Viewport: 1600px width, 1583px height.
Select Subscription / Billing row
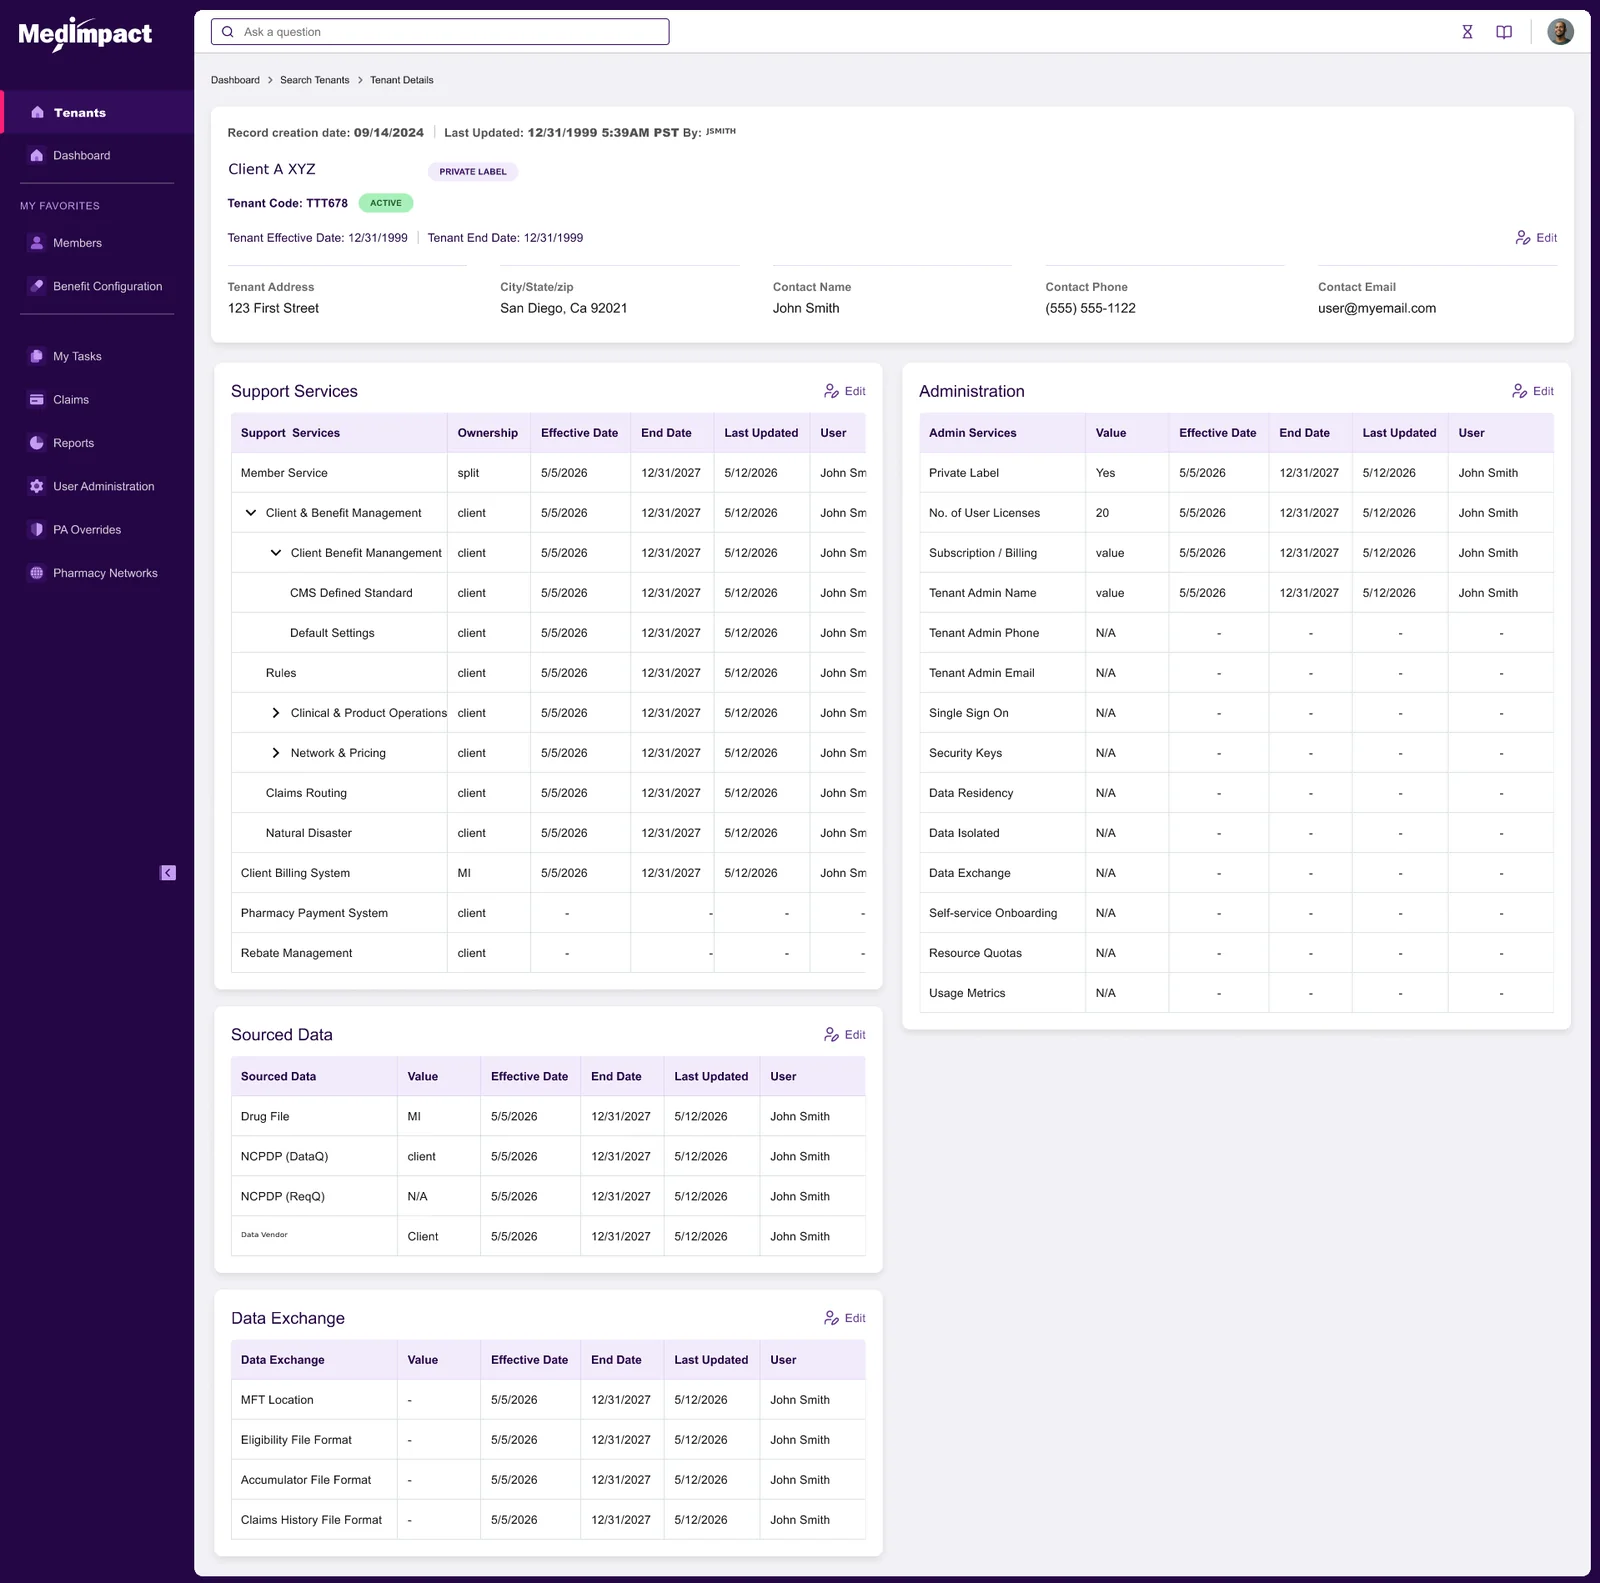tap(1236, 553)
